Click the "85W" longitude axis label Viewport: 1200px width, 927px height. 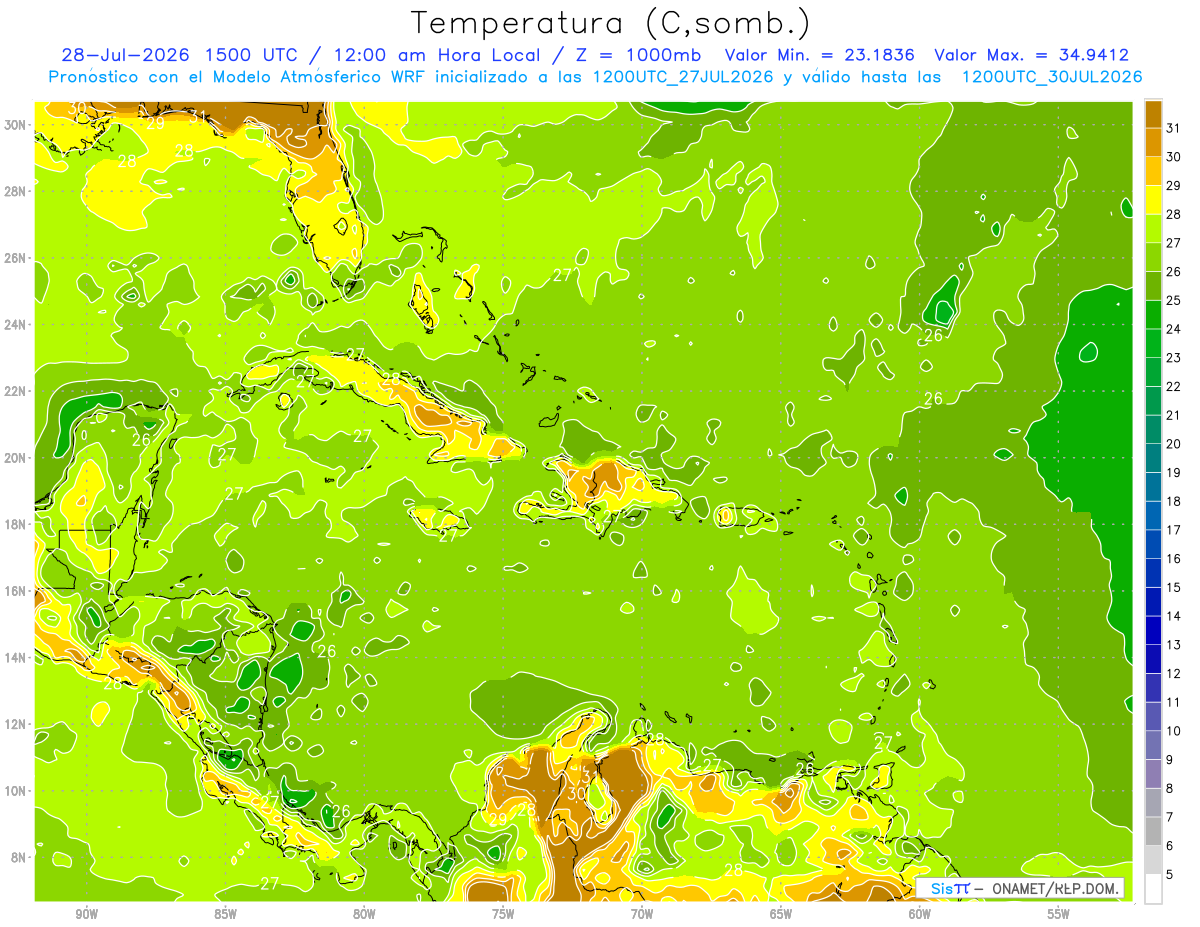(x=225, y=914)
